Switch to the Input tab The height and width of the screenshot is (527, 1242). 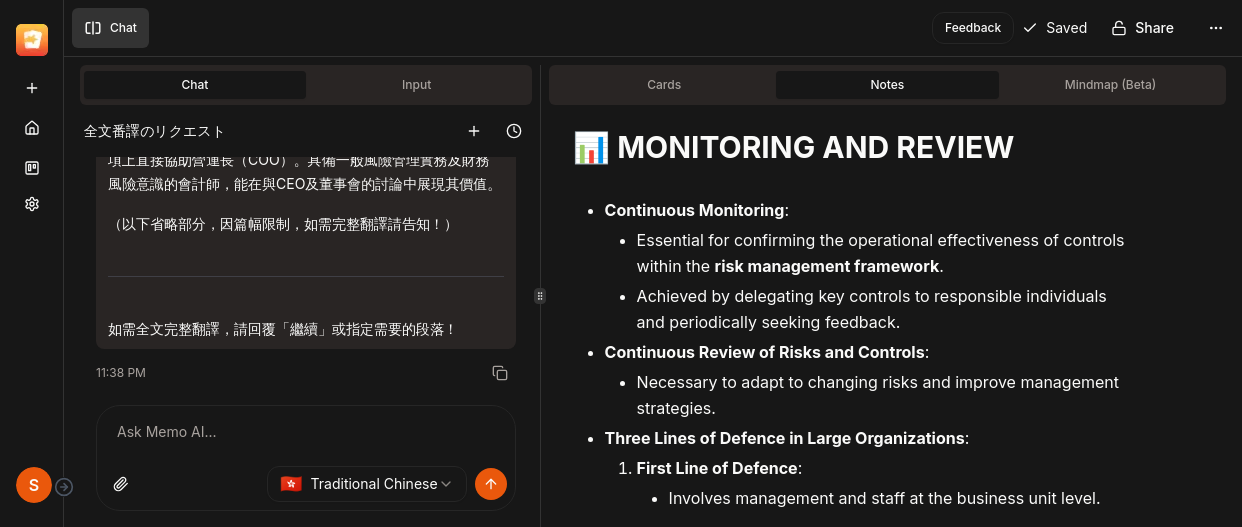coord(416,85)
